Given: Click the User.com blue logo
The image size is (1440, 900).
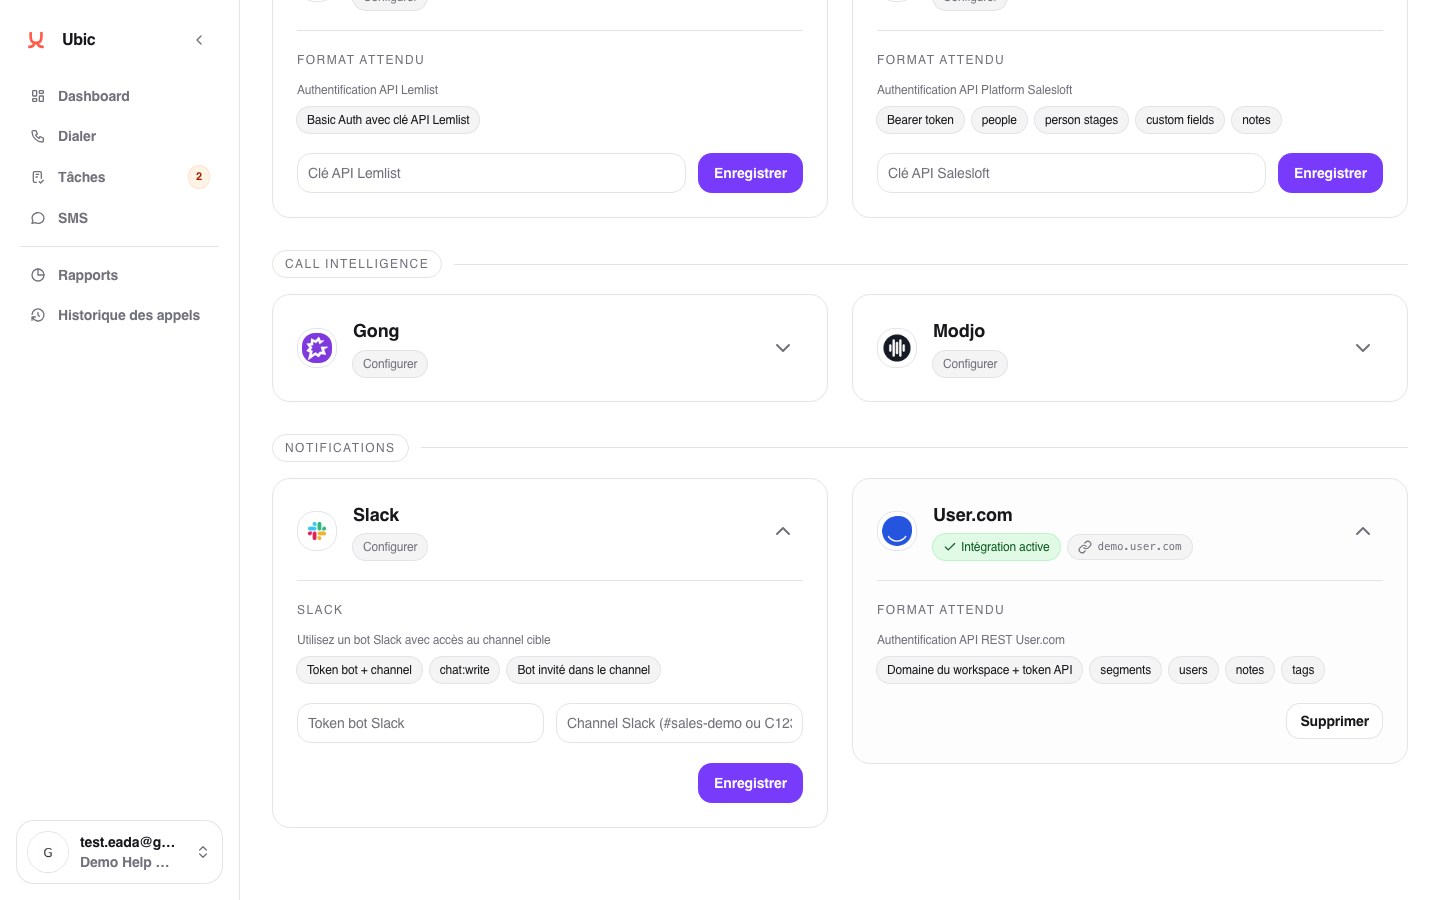Looking at the screenshot, I should (897, 531).
